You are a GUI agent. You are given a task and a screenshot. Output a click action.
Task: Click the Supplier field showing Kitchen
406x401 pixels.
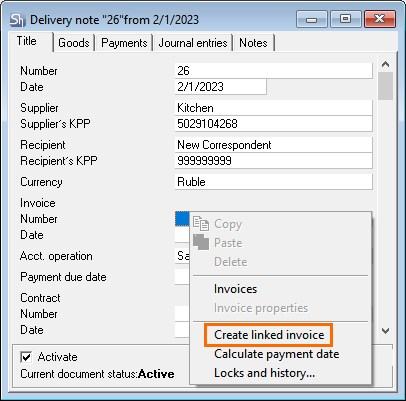[273, 108]
